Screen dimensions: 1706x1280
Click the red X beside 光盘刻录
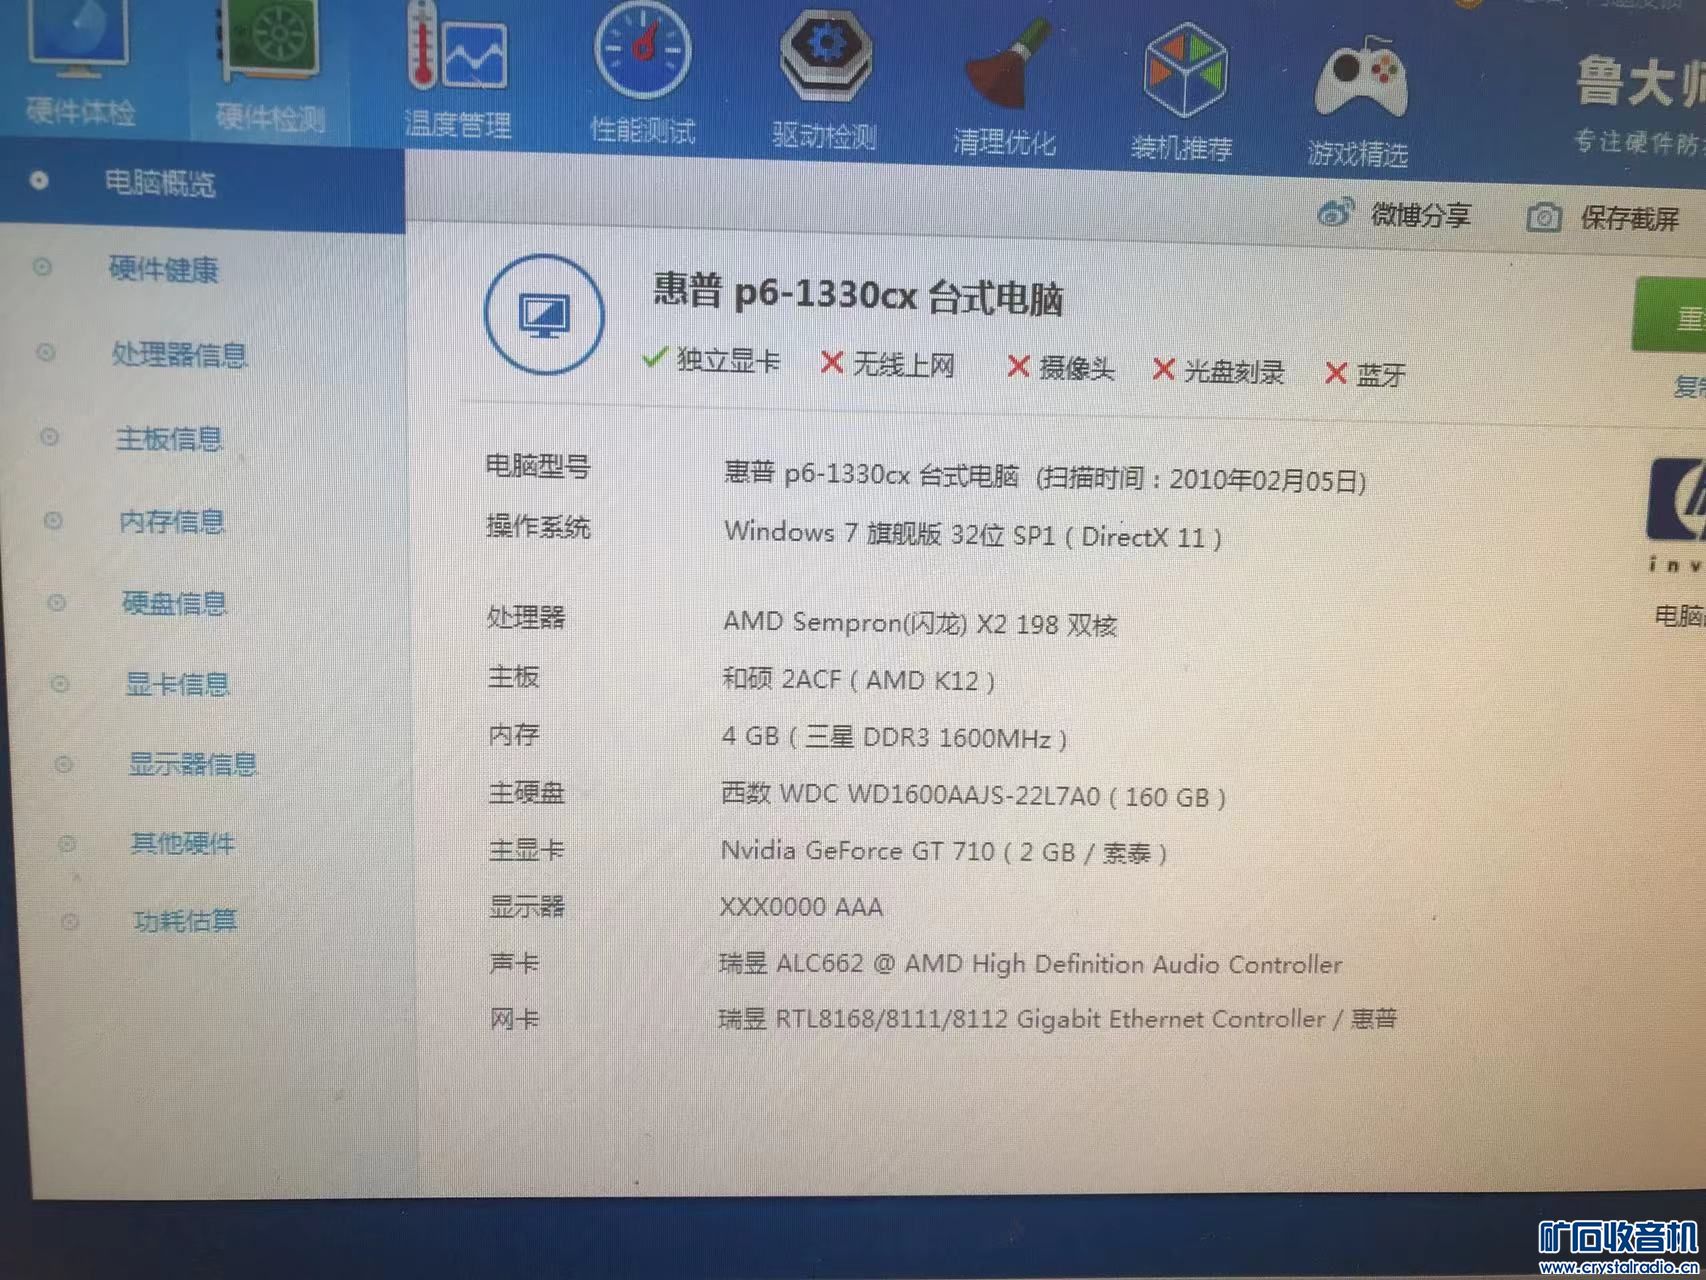1163,370
